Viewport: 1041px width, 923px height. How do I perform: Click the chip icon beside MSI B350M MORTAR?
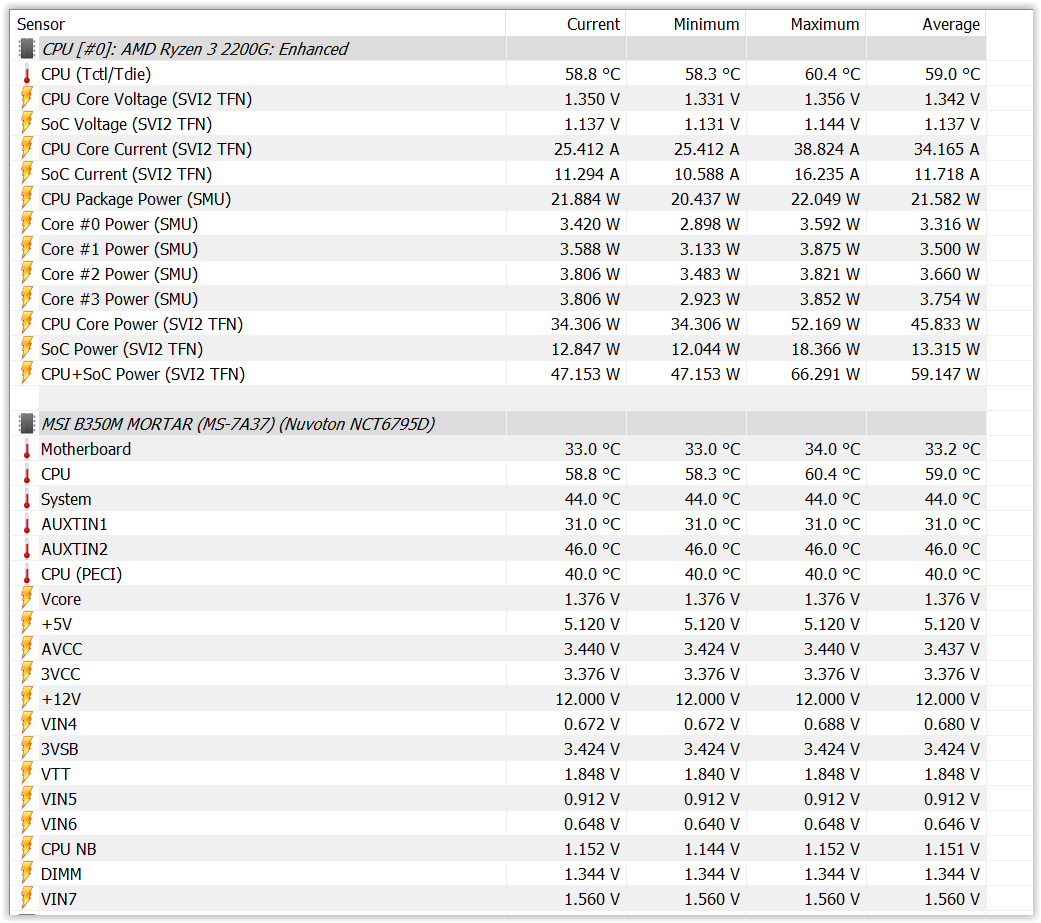[27, 424]
